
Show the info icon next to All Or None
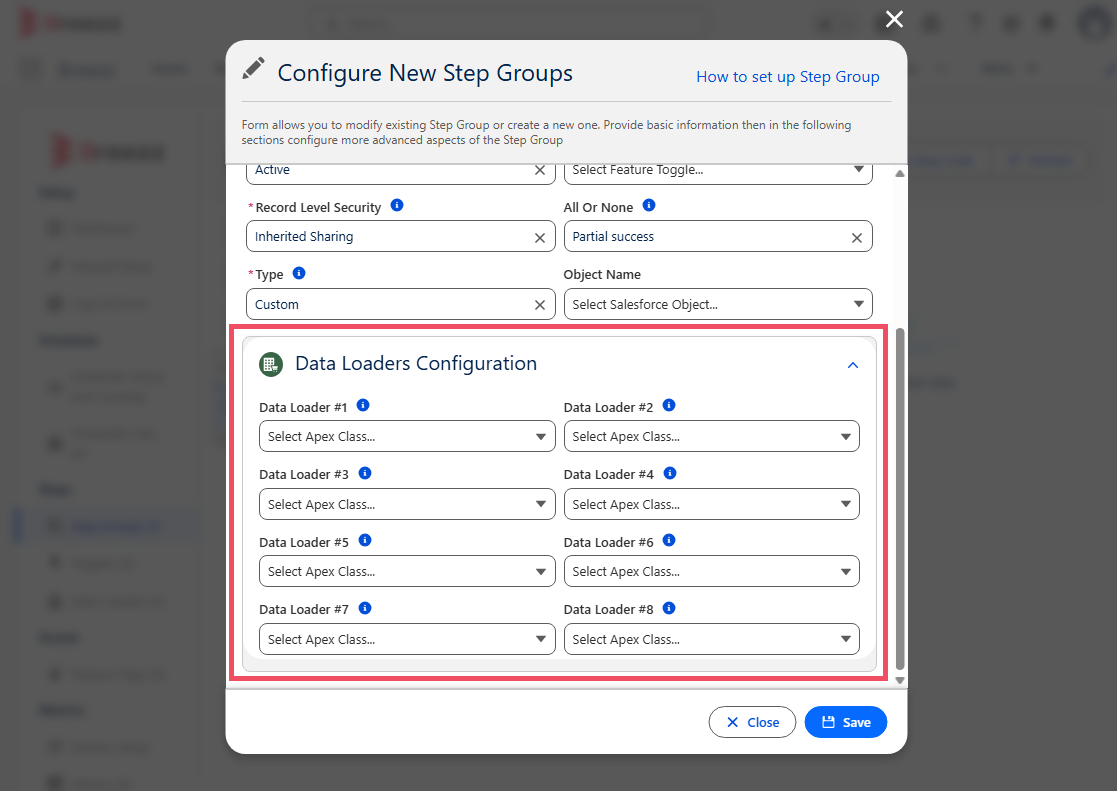pyautogui.click(x=649, y=205)
